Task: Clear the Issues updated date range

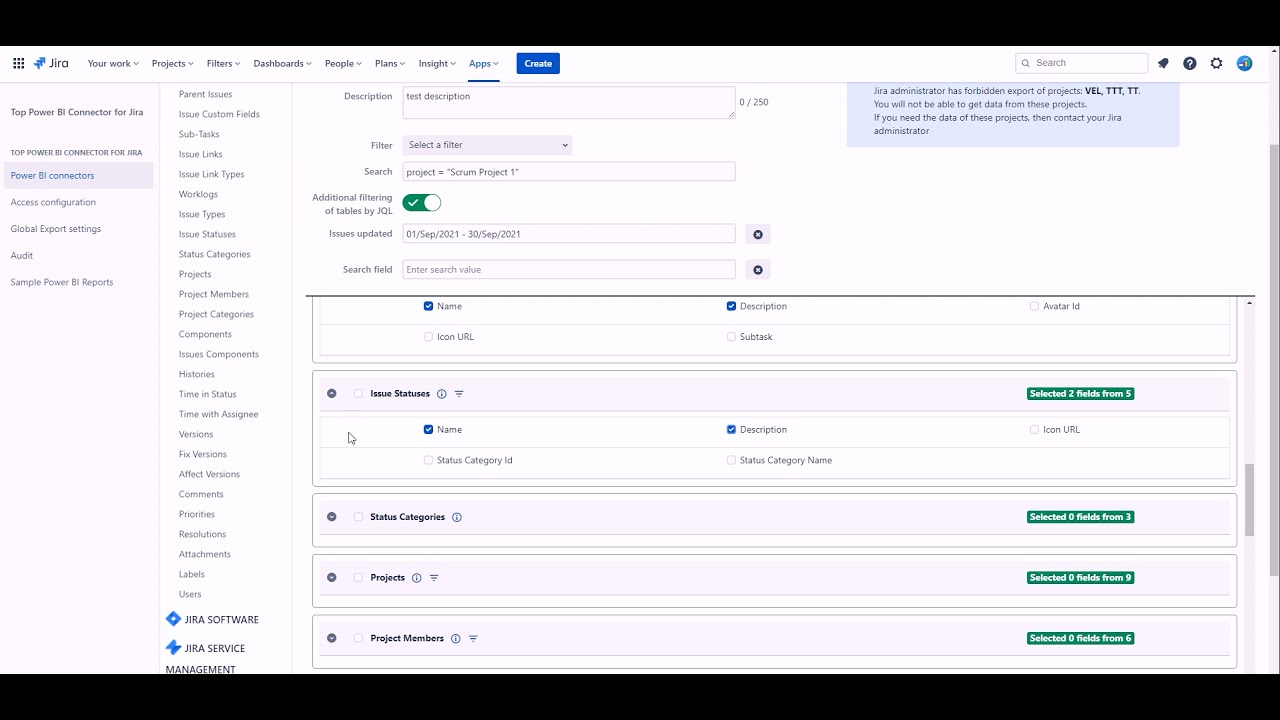Action: [758, 234]
